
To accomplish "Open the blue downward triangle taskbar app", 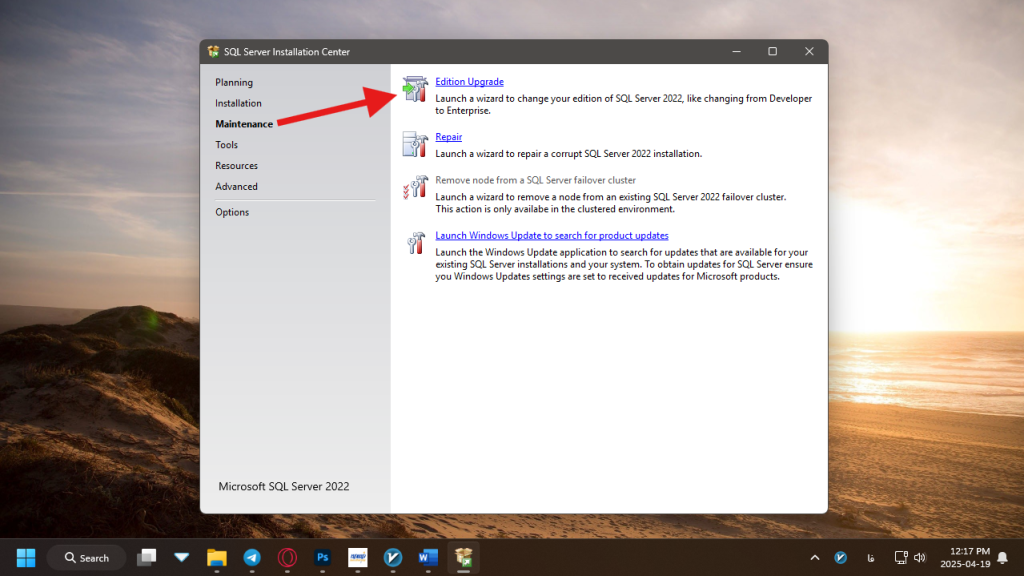I will (182, 558).
